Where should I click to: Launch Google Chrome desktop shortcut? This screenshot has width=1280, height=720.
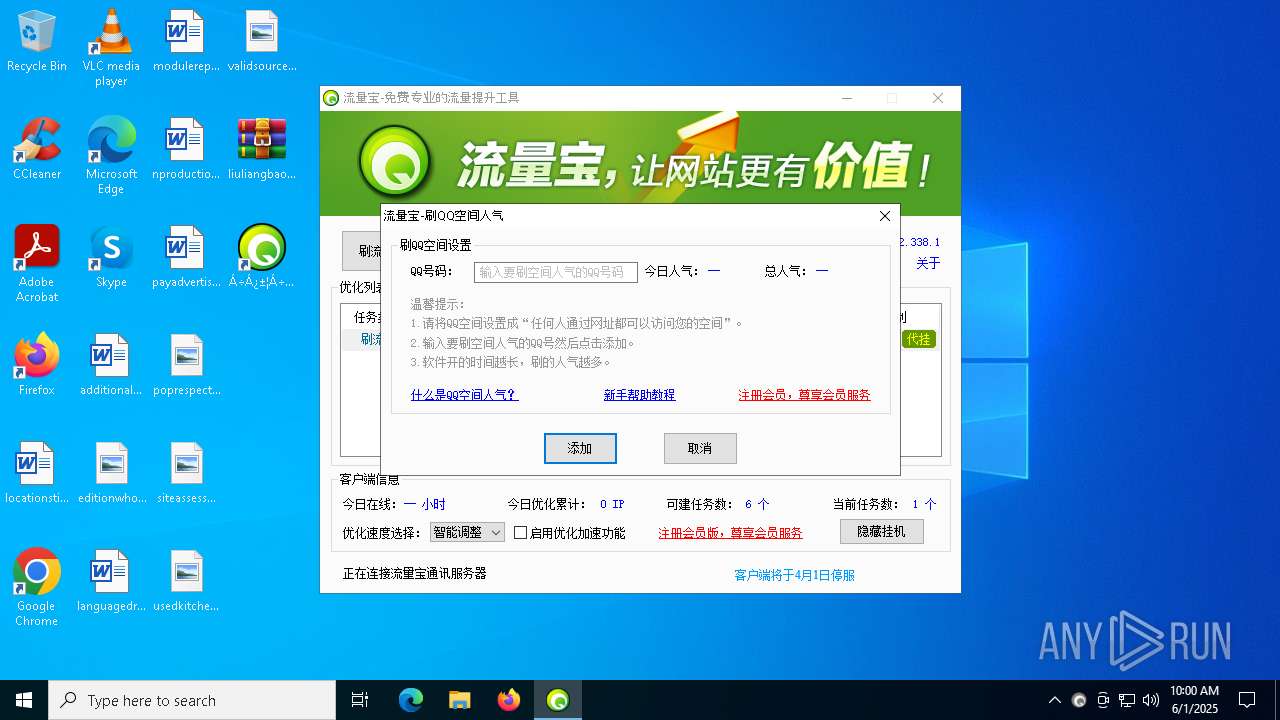(x=37, y=588)
